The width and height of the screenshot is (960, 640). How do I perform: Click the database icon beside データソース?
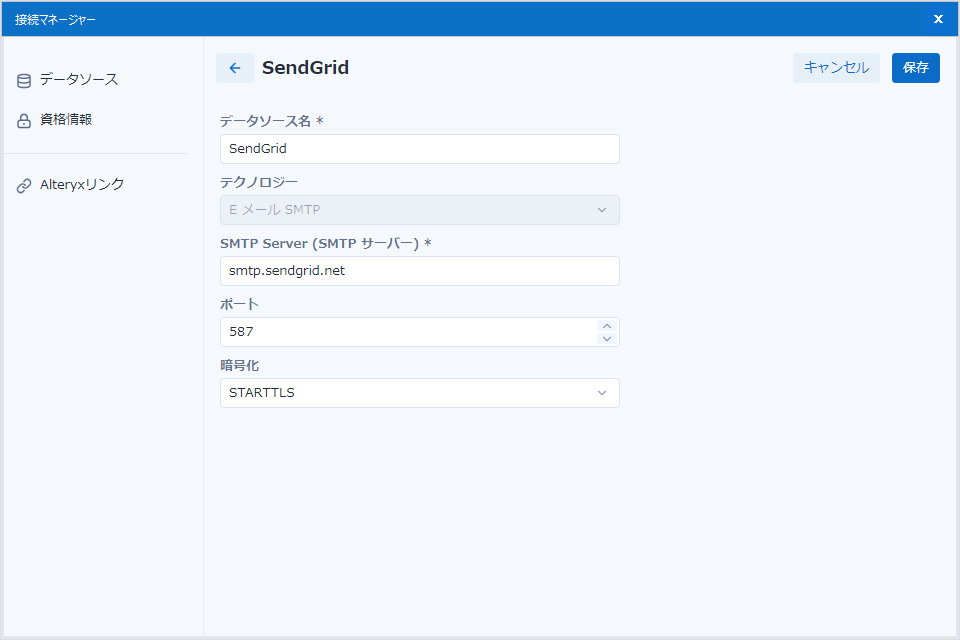(24, 81)
